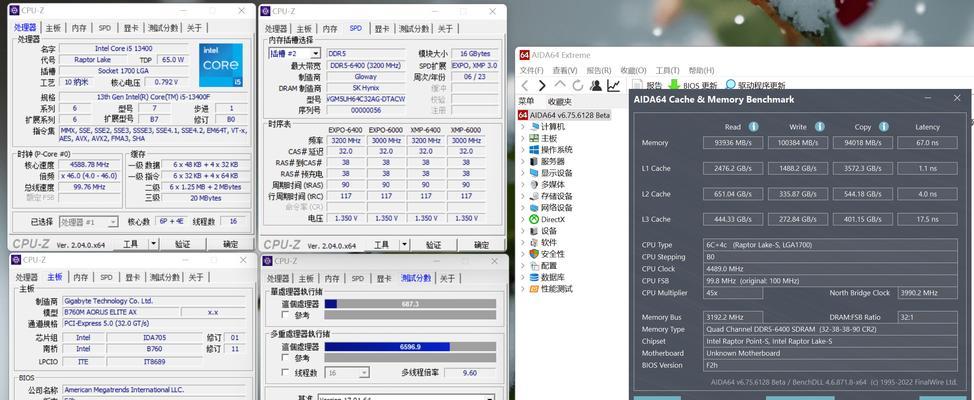Image resolution: width=974 pixels, height=400 pixels.
Task: Click 验证 button in SPD CPU-Z window
Action: click(433, 245)
